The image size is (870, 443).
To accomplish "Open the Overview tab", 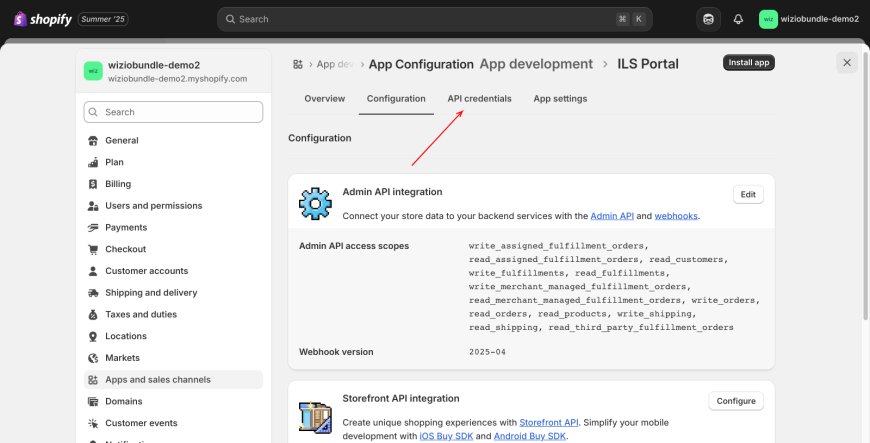I will (325, 99).
